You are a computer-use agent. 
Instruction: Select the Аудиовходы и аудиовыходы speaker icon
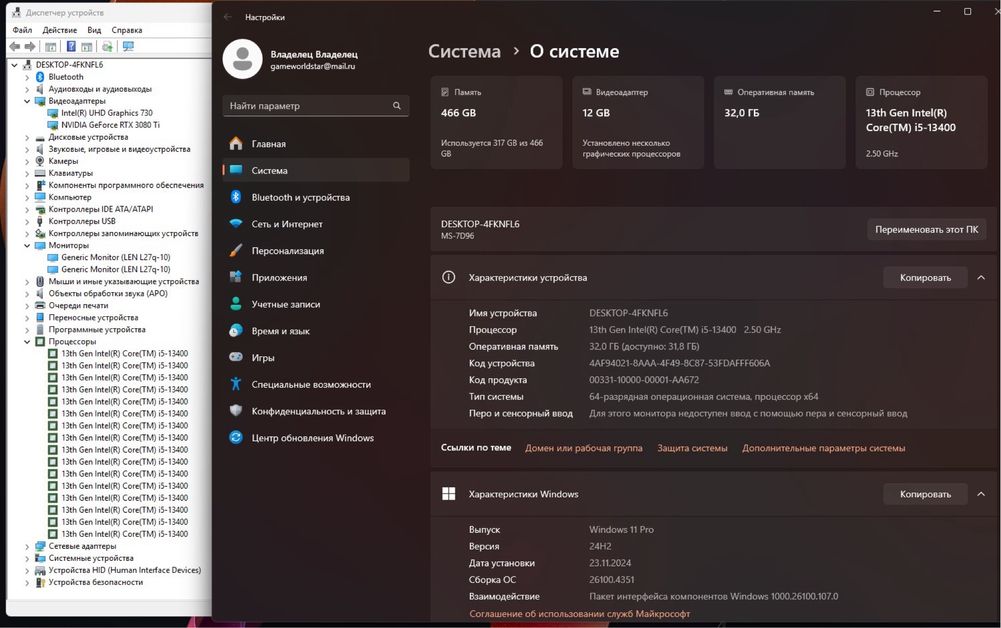(40, 89)
